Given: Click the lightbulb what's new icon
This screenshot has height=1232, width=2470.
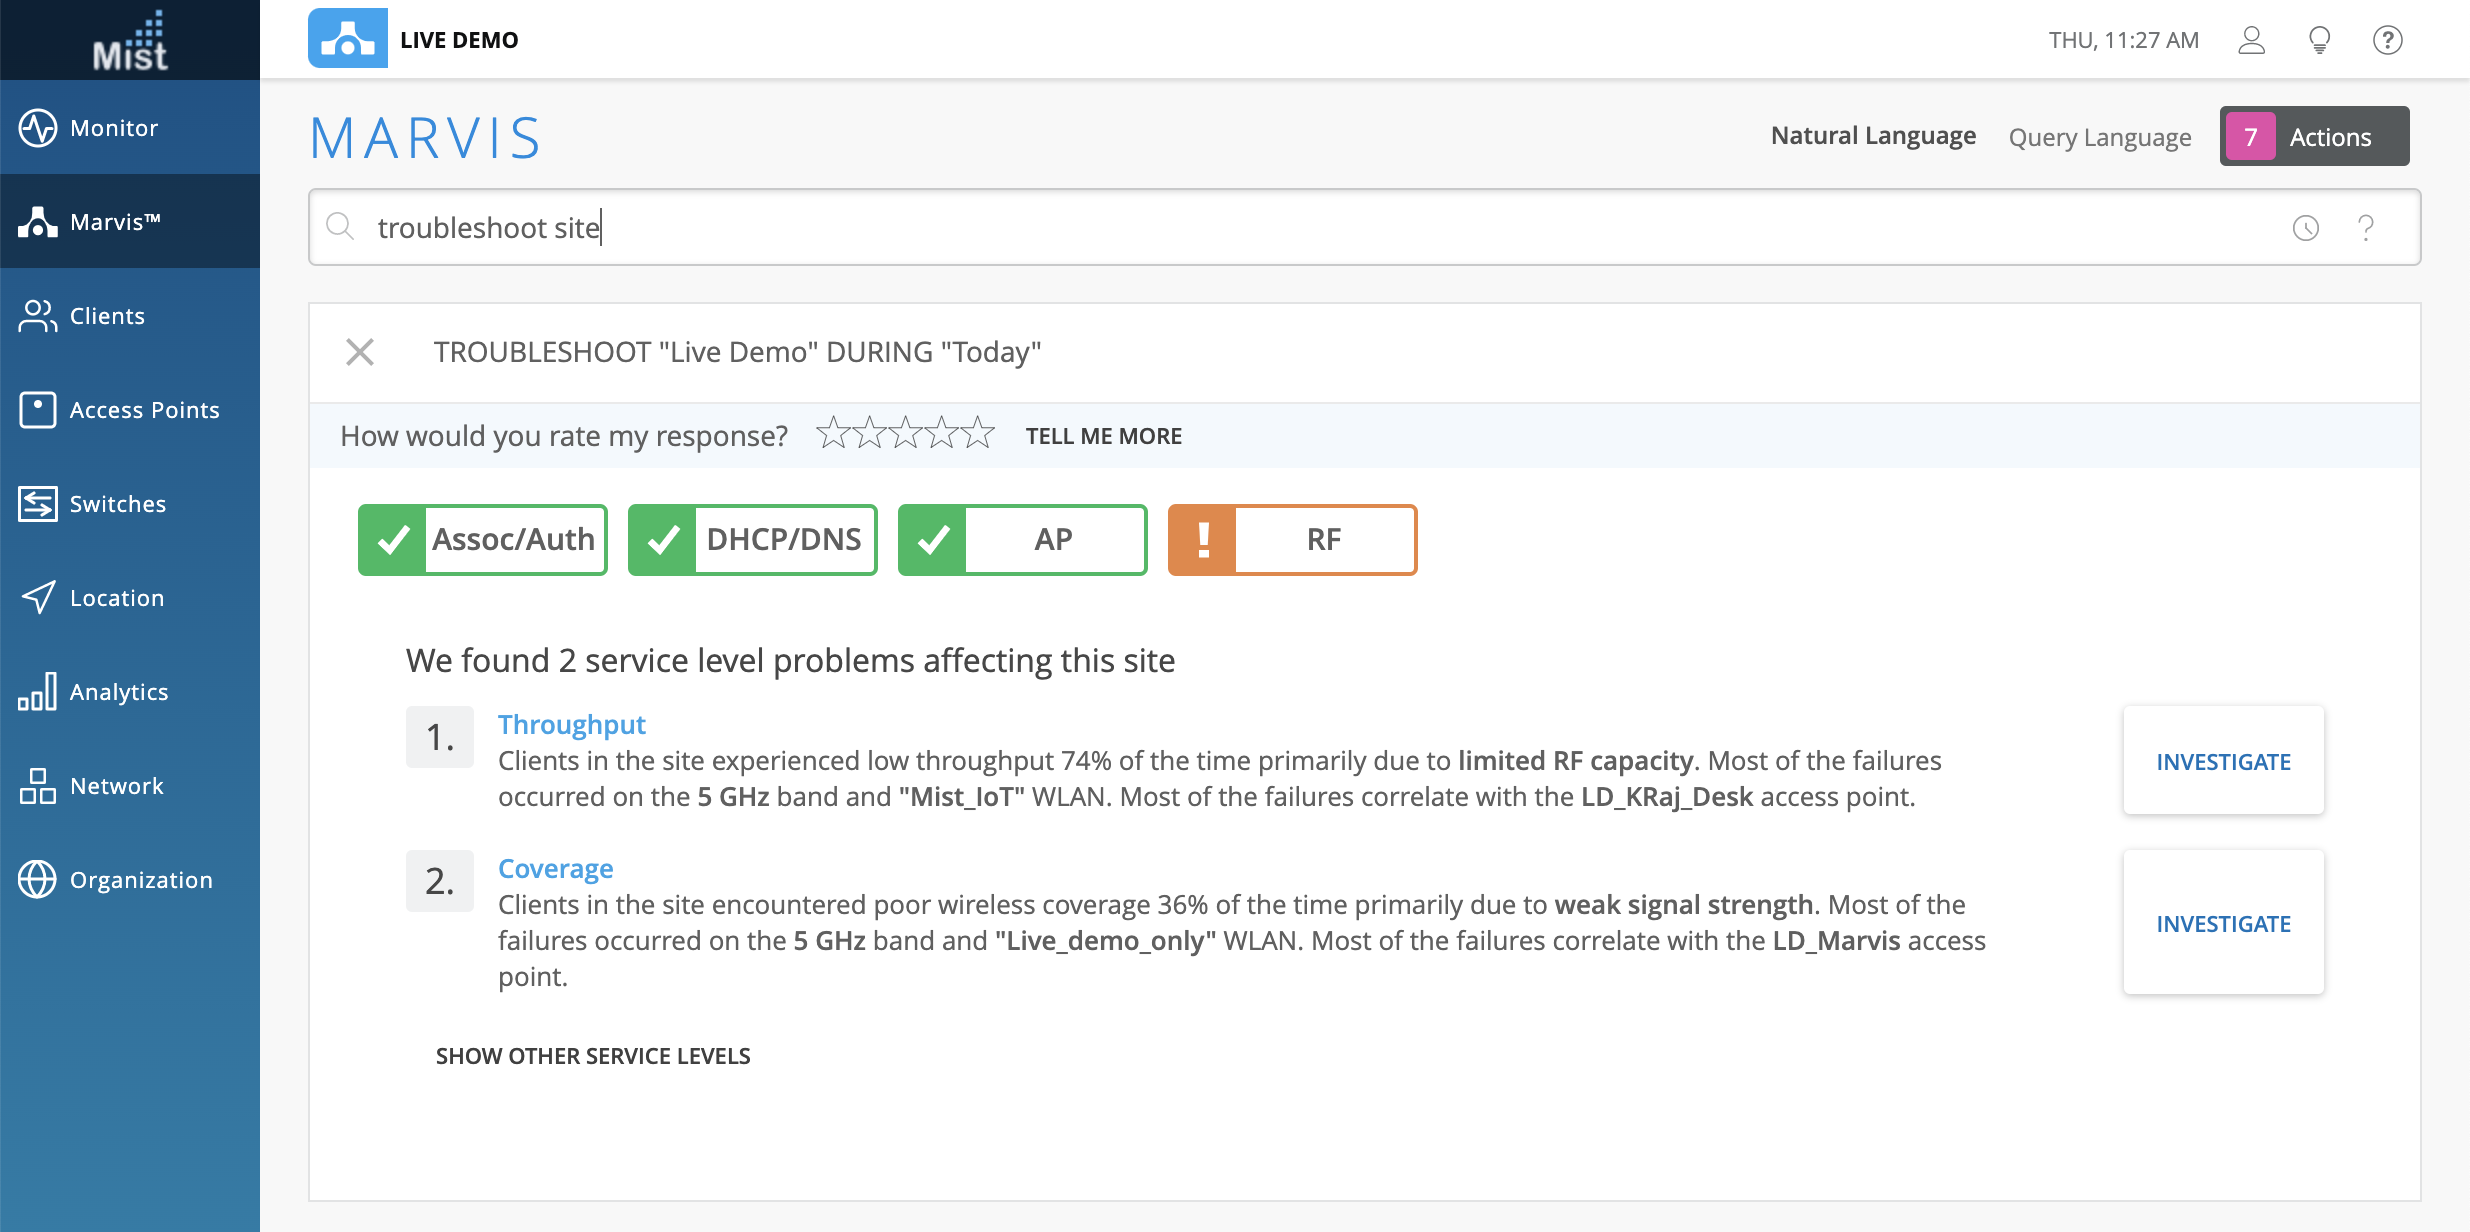Looking at the screenshot, I should [2319, 40].
